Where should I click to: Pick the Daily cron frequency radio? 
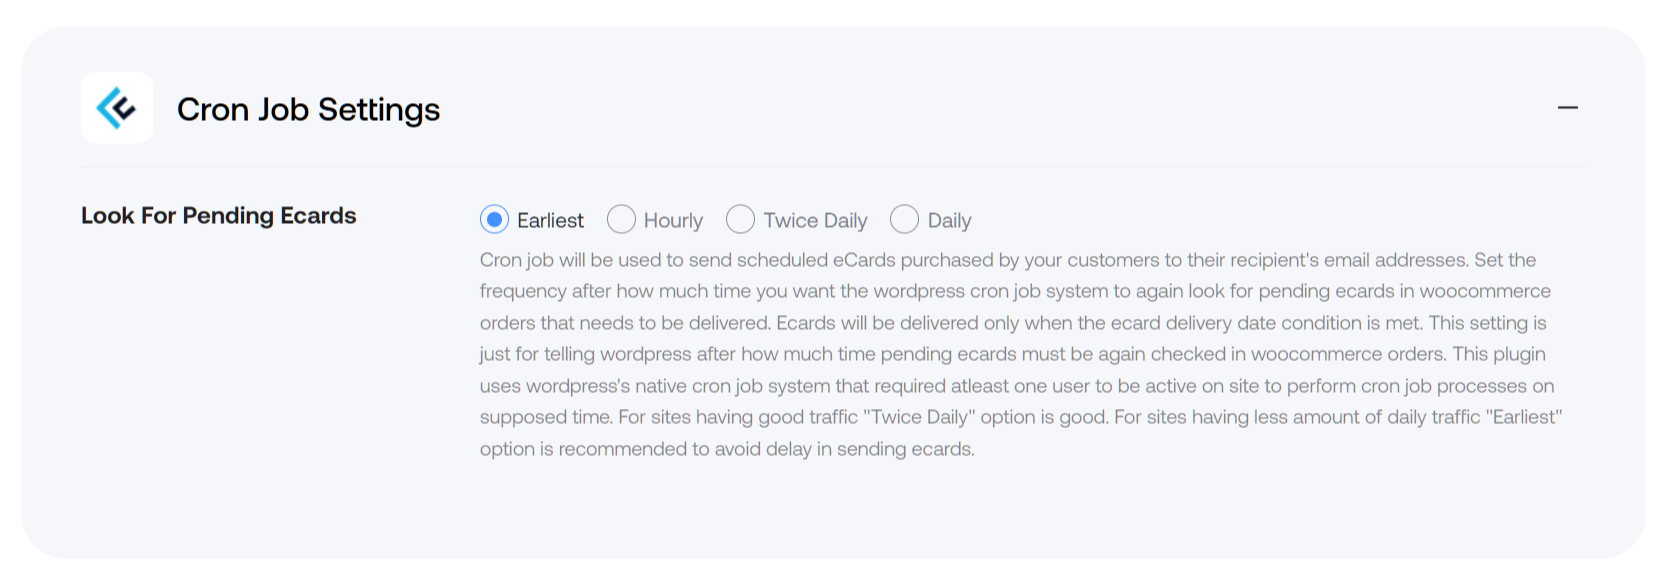904,219
